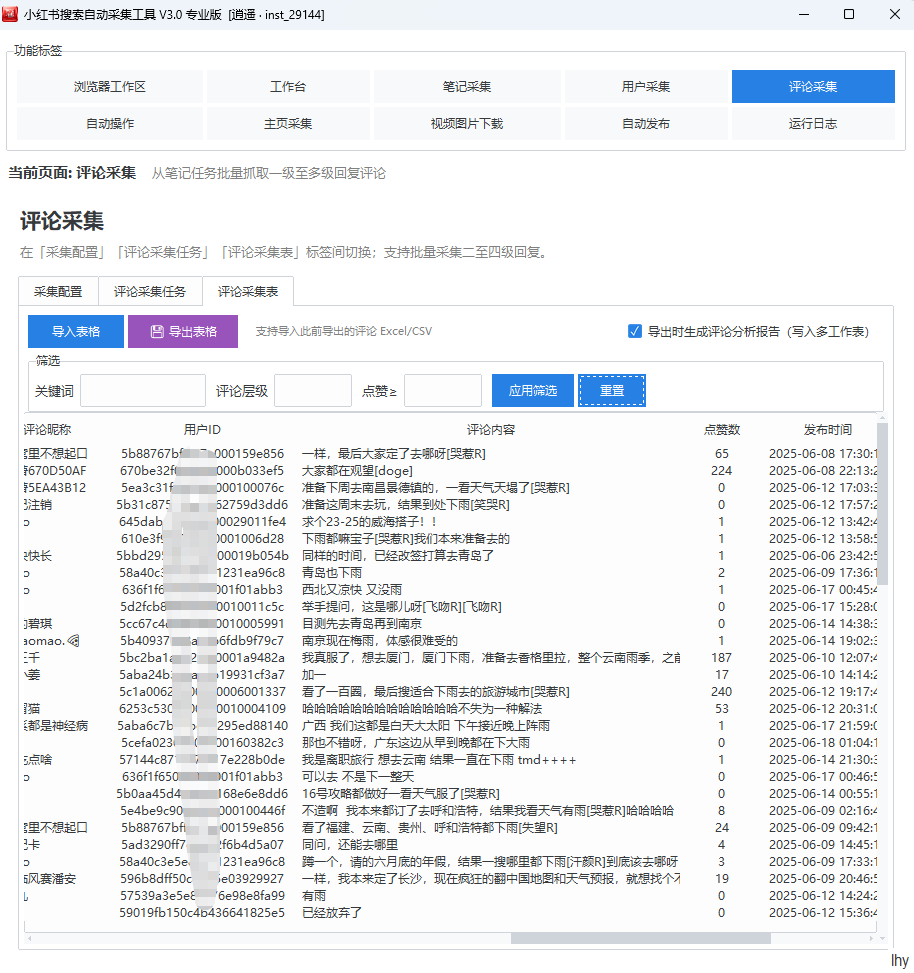Select comment '求个23-25的威海搭子！！'
This screenshot has width=914, height=973.
369,521
